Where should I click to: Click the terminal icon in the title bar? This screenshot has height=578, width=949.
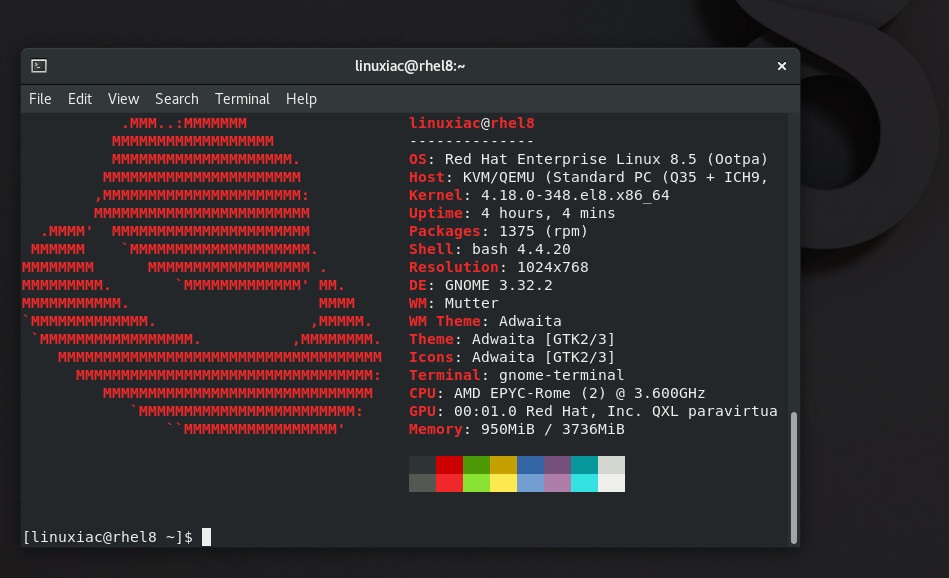click(39, 65)
